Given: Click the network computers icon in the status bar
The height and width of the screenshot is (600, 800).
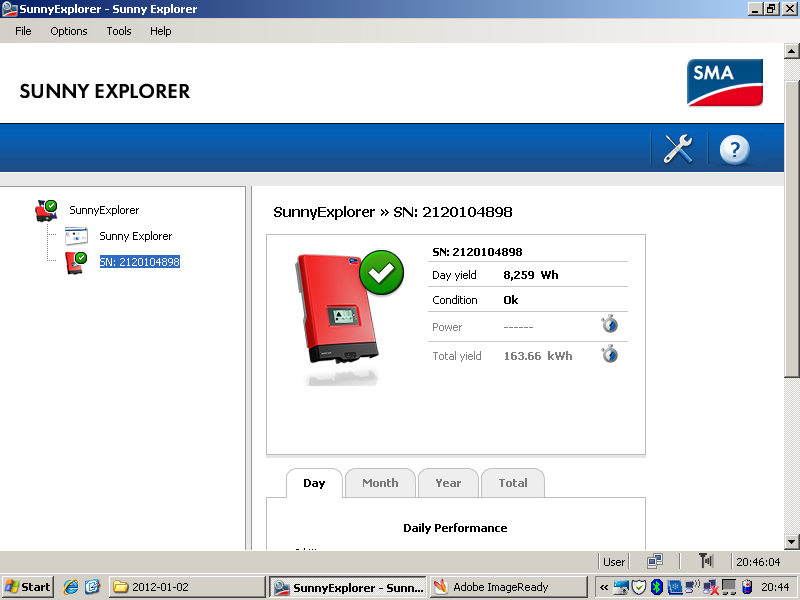Looking at the screenshot, I should click(655, 561).
